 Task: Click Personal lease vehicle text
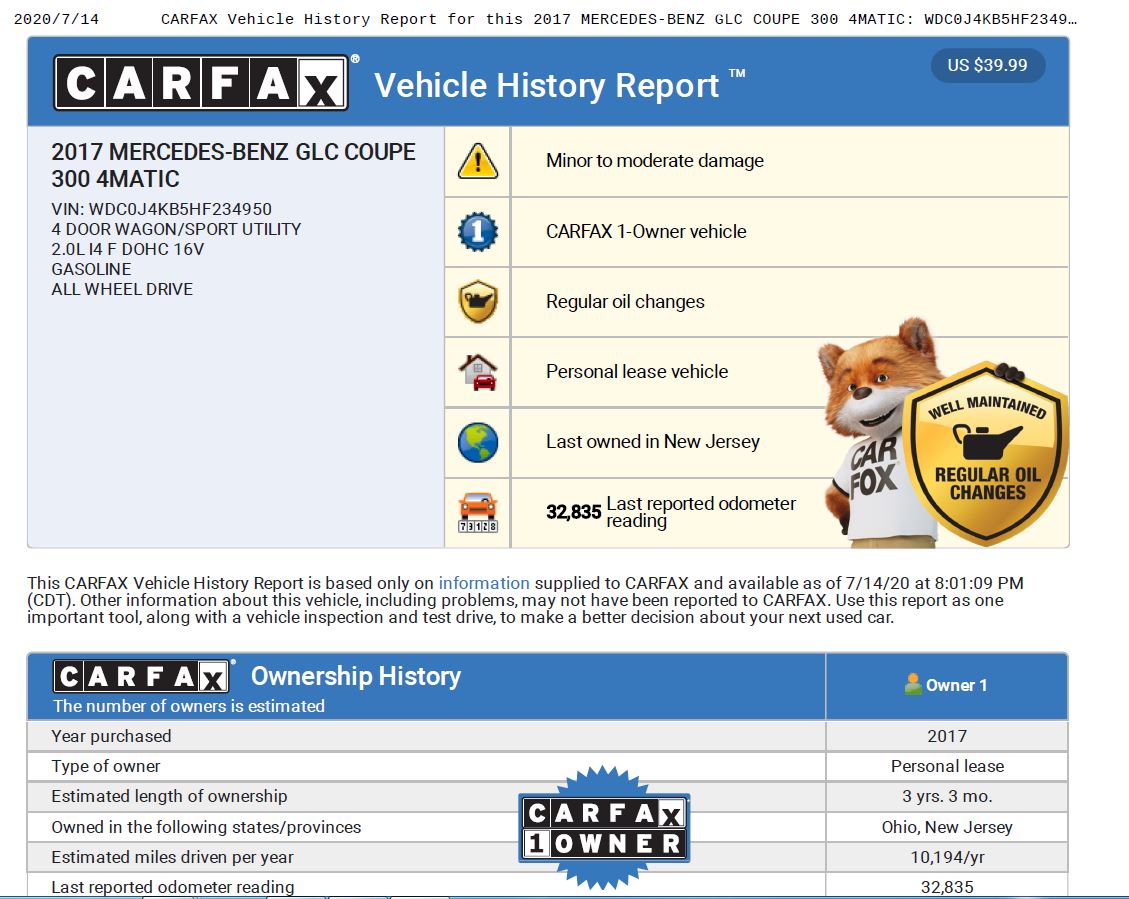637,372
